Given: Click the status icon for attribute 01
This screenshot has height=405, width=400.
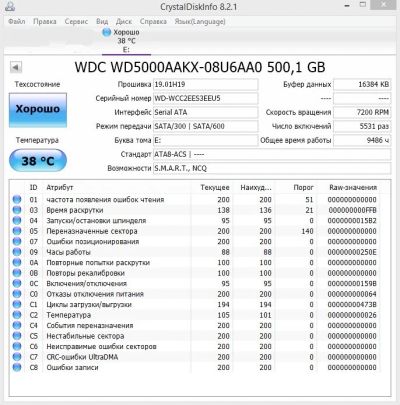Looking at the screenshot, I should 17,199.
